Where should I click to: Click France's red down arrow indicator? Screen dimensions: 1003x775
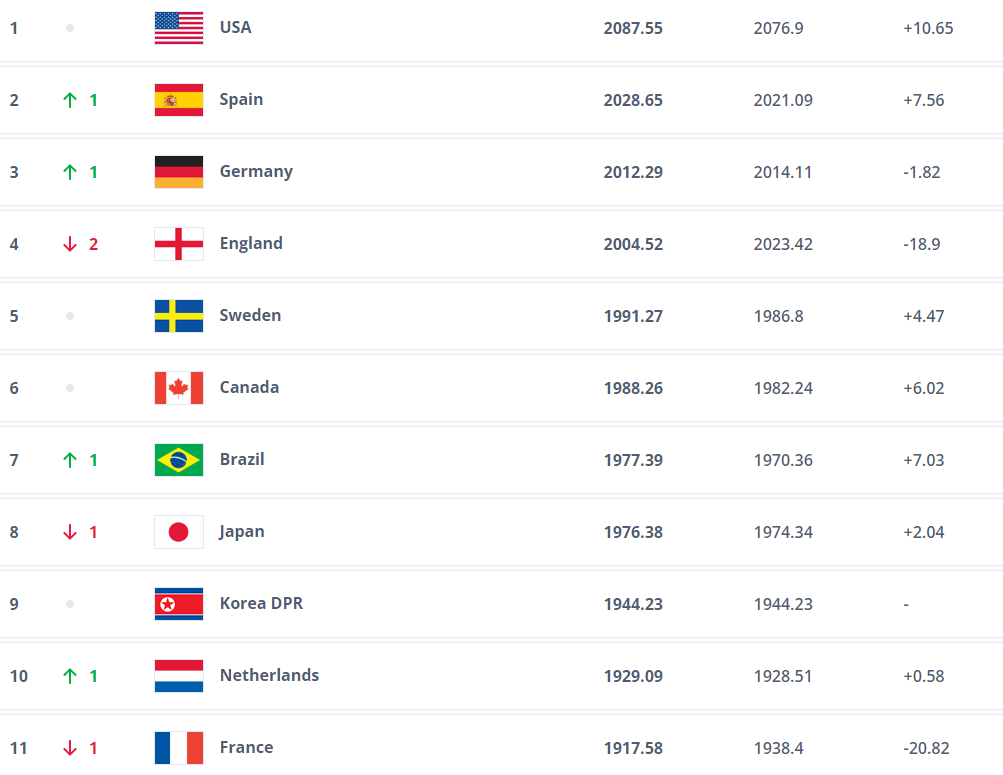[70, 748]
